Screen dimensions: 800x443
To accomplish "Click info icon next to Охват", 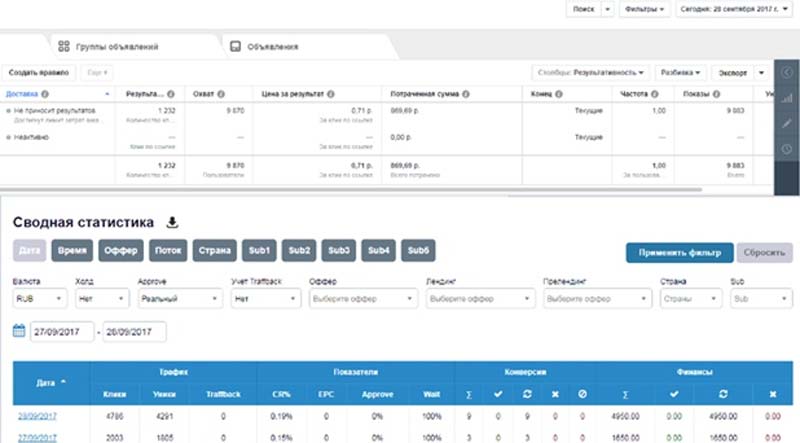I will point(221,94).
